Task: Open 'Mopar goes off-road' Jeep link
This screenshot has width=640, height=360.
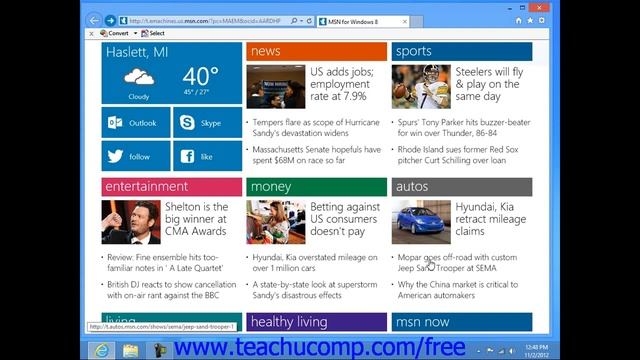Action: pos(457,263)
